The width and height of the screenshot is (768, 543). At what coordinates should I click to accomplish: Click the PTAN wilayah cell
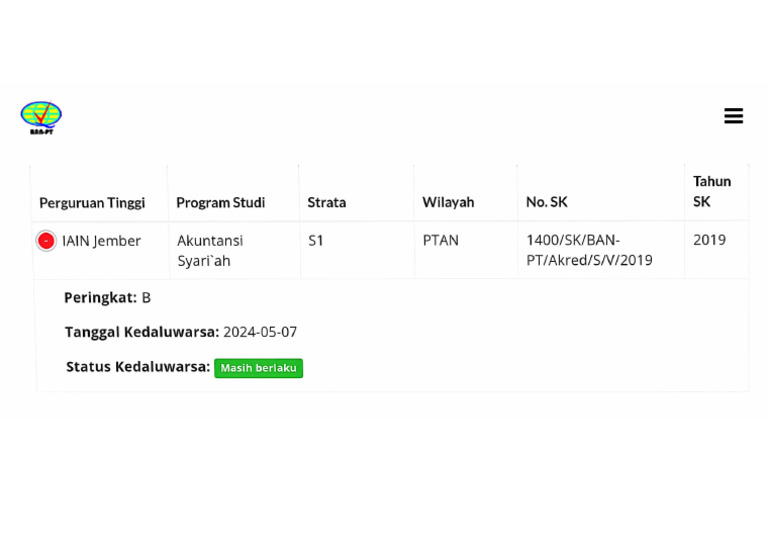[441, 241]
